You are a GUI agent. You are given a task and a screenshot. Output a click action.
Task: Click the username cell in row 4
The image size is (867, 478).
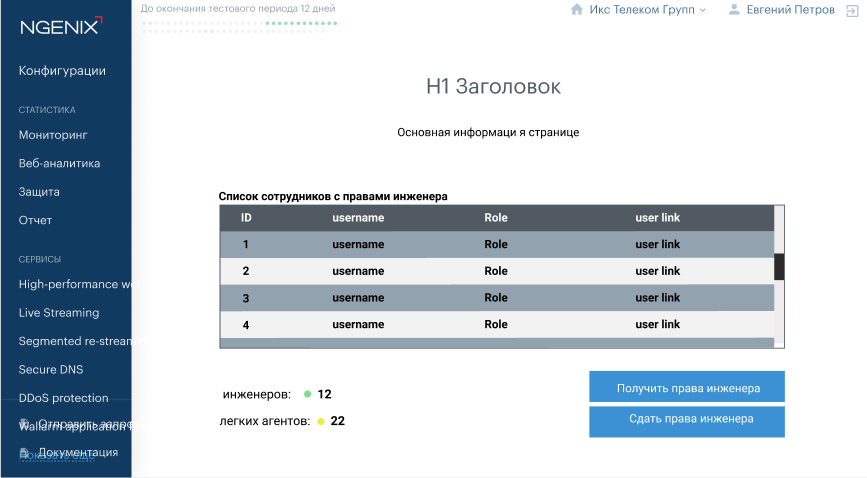(x=358, y=324)
